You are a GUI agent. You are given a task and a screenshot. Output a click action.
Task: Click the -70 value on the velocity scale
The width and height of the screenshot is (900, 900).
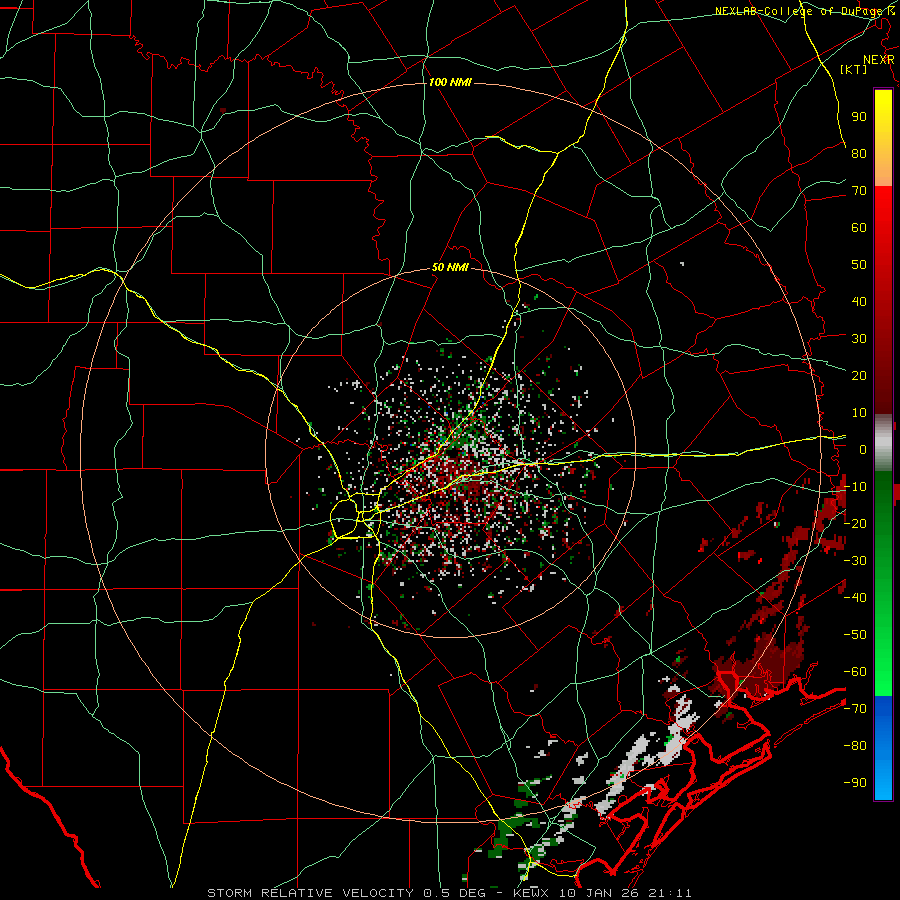[x=855, y=708]
